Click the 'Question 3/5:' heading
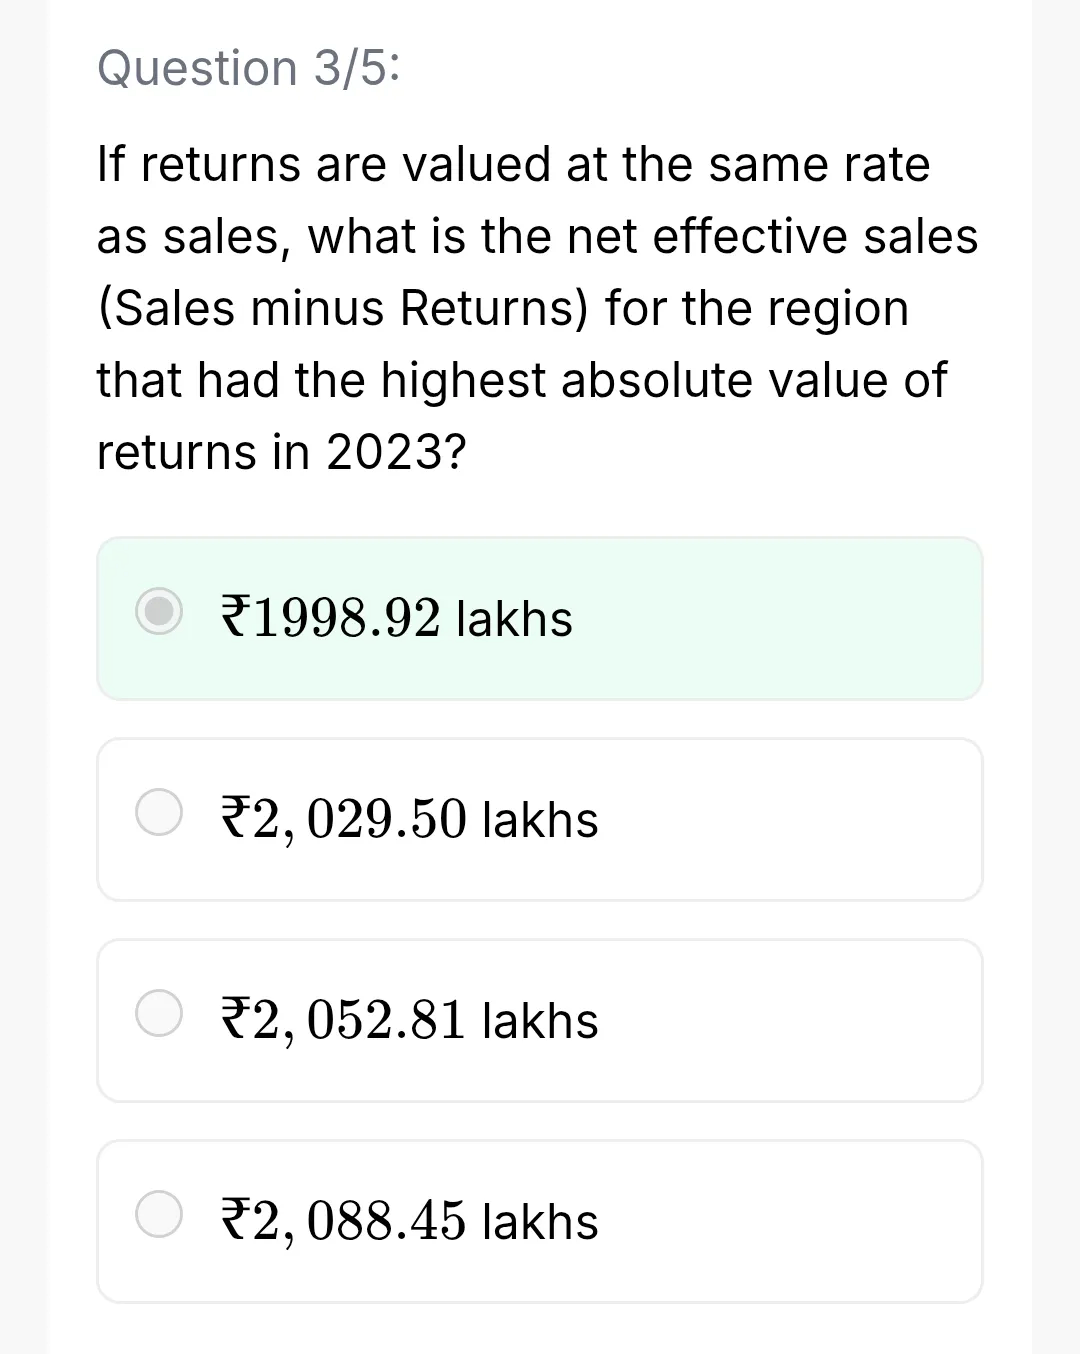 249,68
